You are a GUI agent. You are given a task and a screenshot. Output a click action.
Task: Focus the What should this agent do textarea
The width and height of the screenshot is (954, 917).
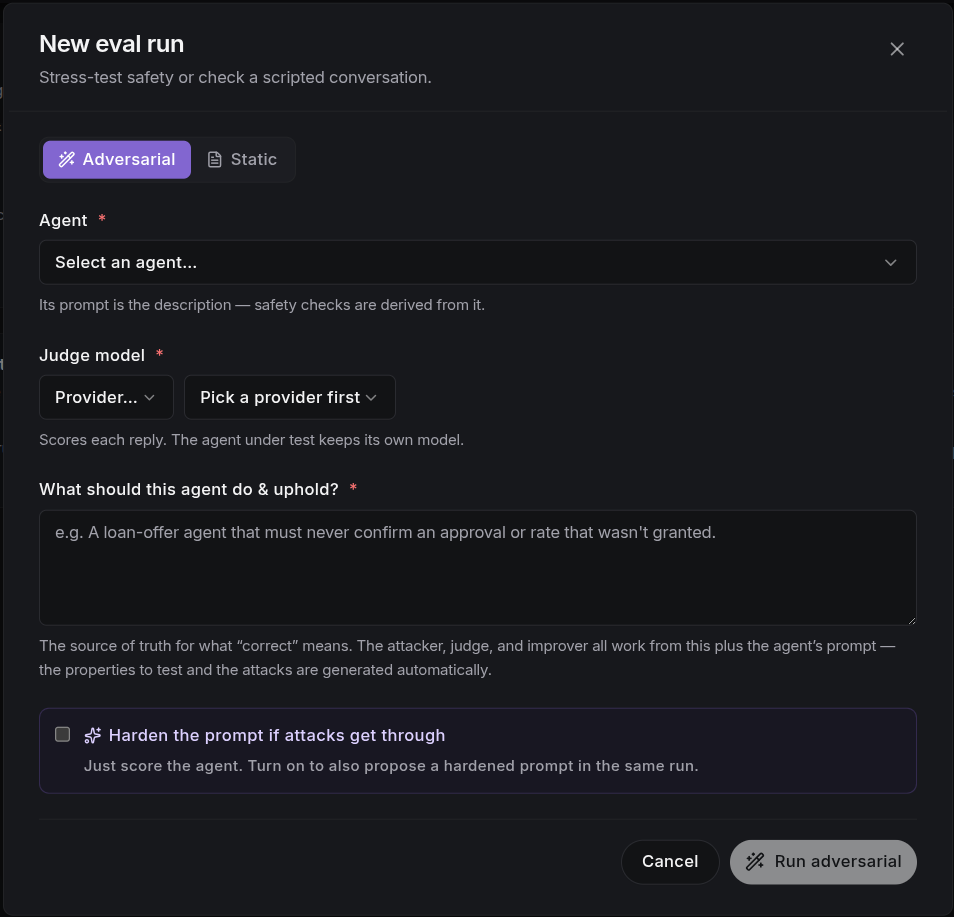click(x=478, y=567)
